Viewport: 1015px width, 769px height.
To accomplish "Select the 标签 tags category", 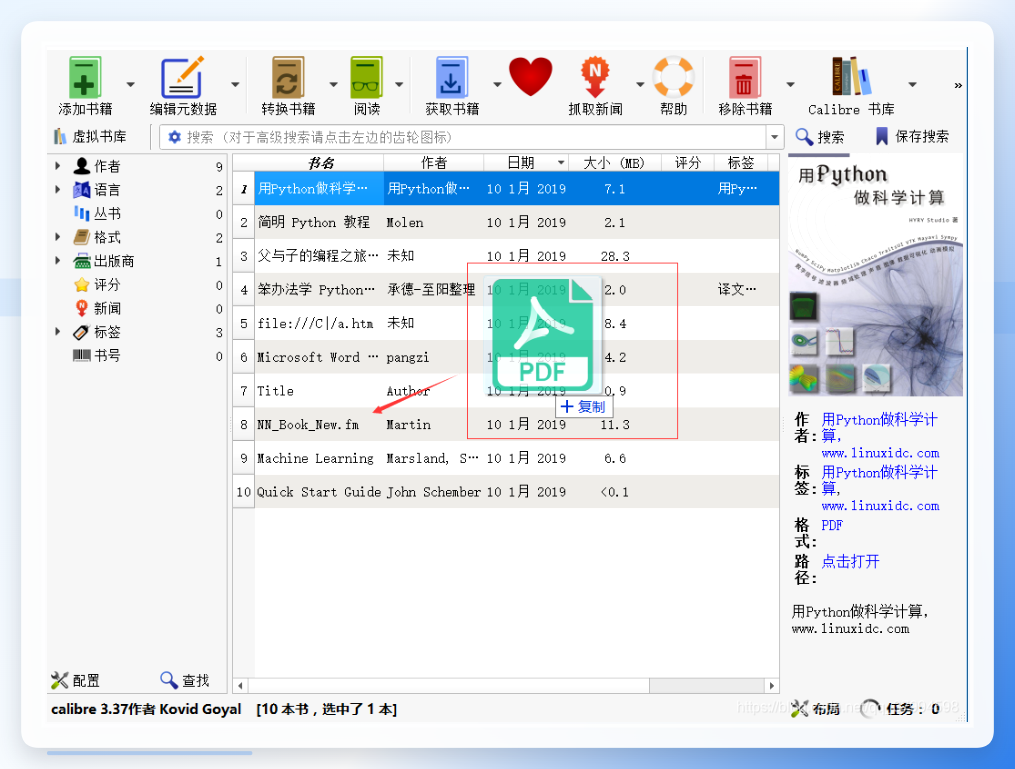I will pyautogui.click(x=107, y=332).
